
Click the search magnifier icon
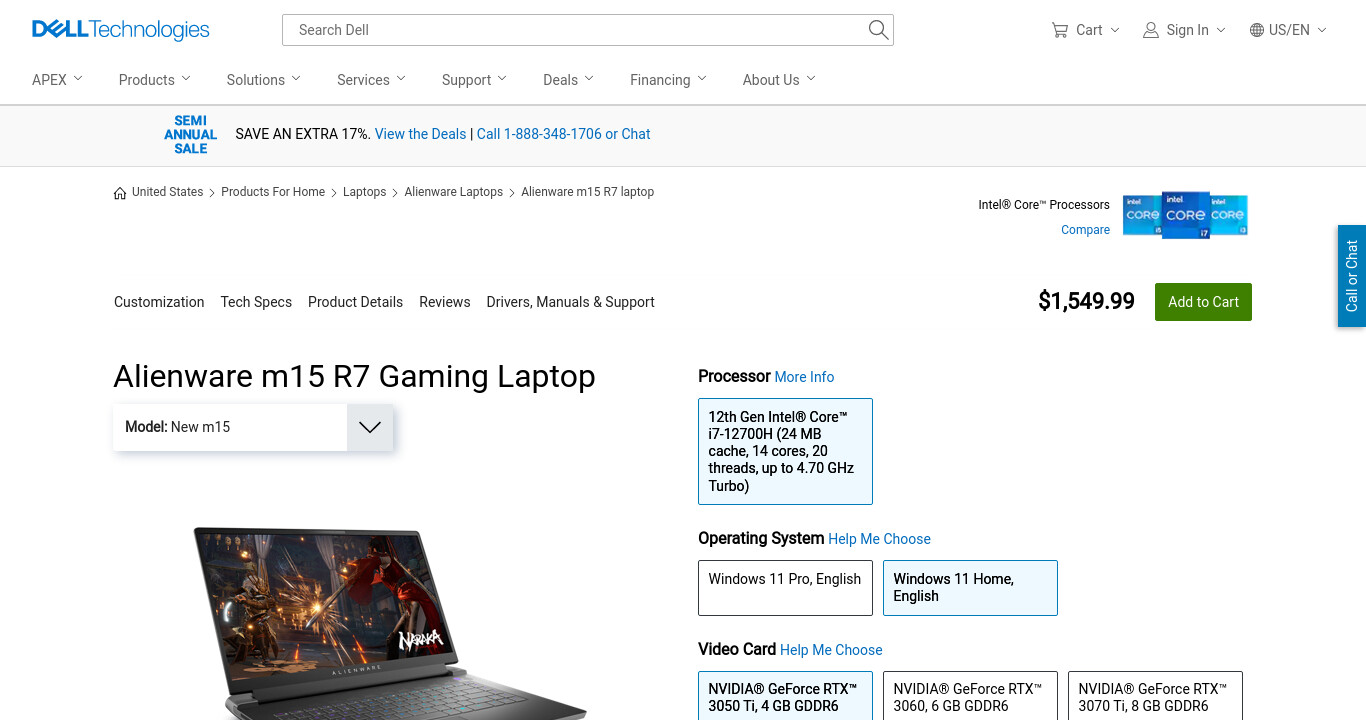click(878, 30)
